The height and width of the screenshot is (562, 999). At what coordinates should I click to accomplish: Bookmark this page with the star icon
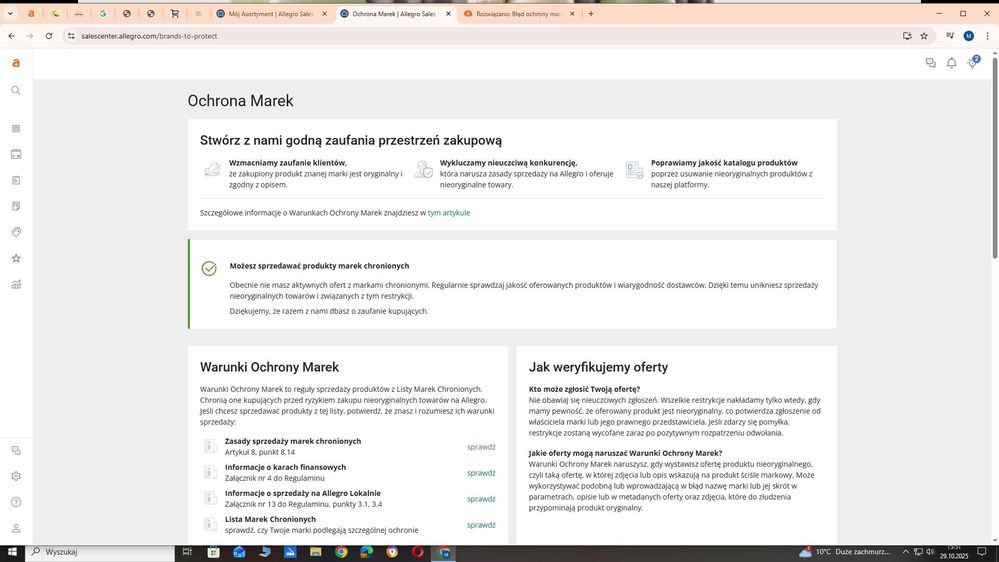[x=924, y=36]
